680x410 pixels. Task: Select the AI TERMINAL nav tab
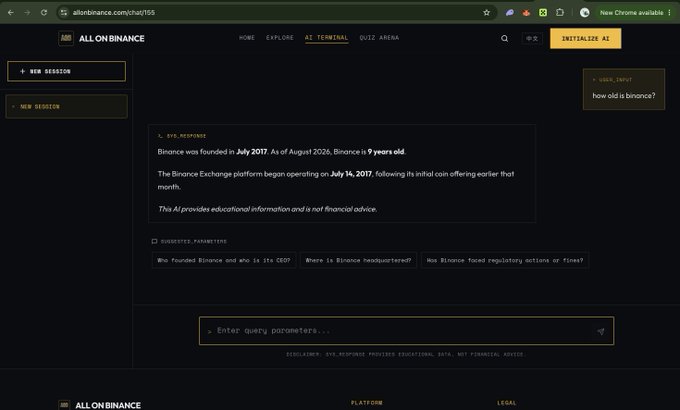(327, 38)
